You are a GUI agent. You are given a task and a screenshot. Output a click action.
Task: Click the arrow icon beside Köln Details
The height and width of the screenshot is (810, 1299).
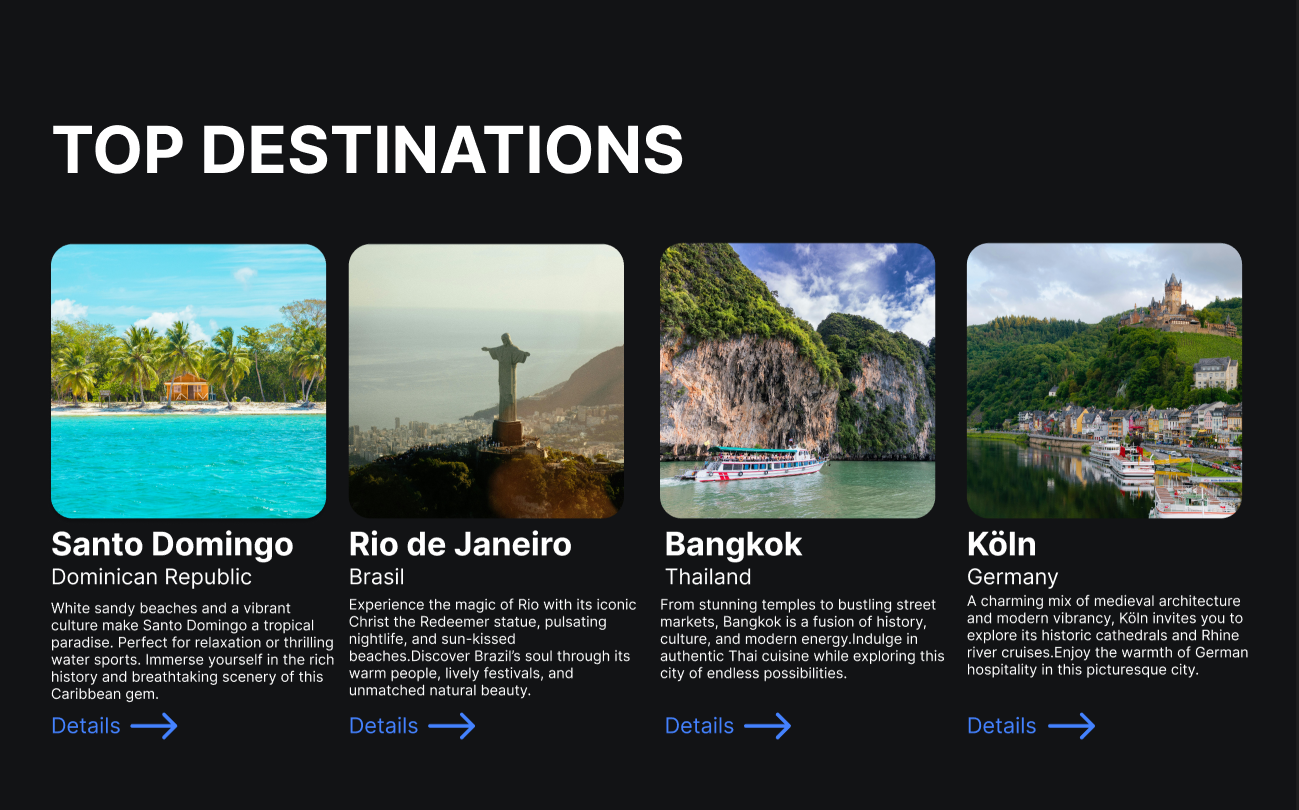[1071, 726]
